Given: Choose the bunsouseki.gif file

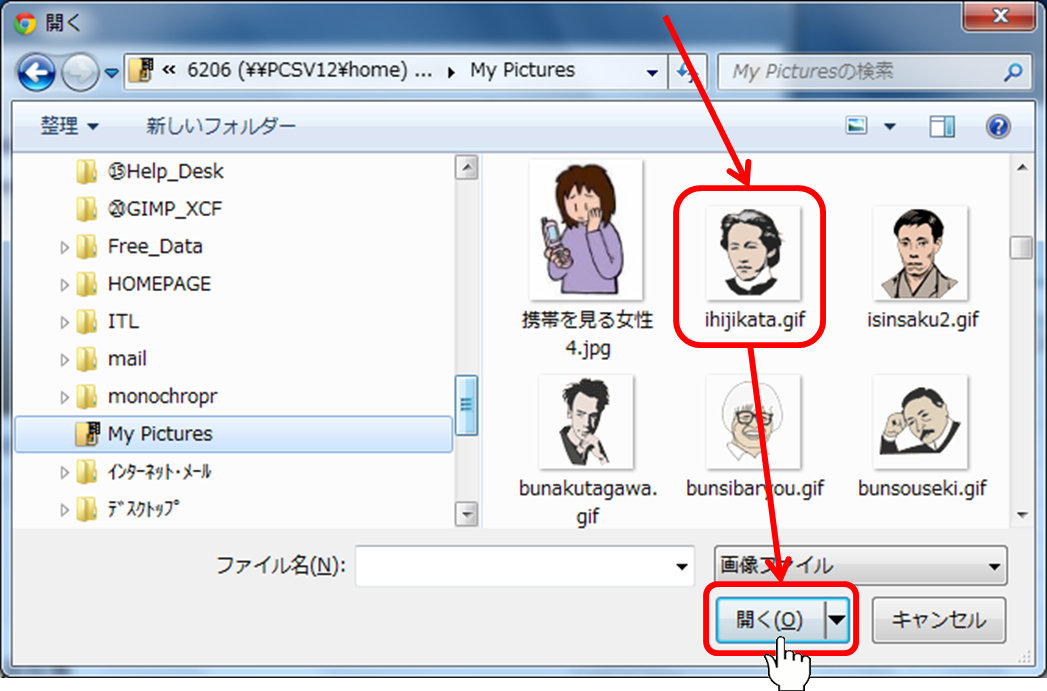Looking at the screenshot, I should point(921,422).
